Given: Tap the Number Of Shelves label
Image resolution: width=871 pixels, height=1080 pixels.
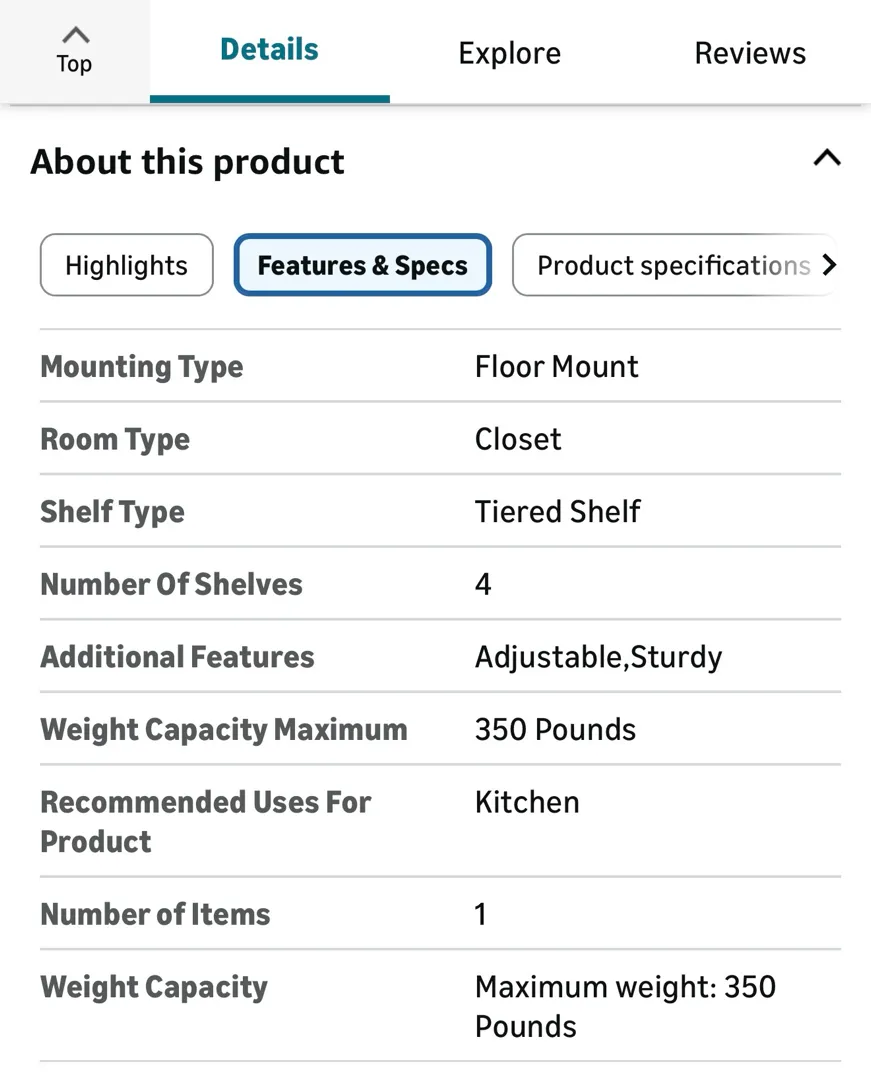Looking at the screenshot, I should (171, 584).
